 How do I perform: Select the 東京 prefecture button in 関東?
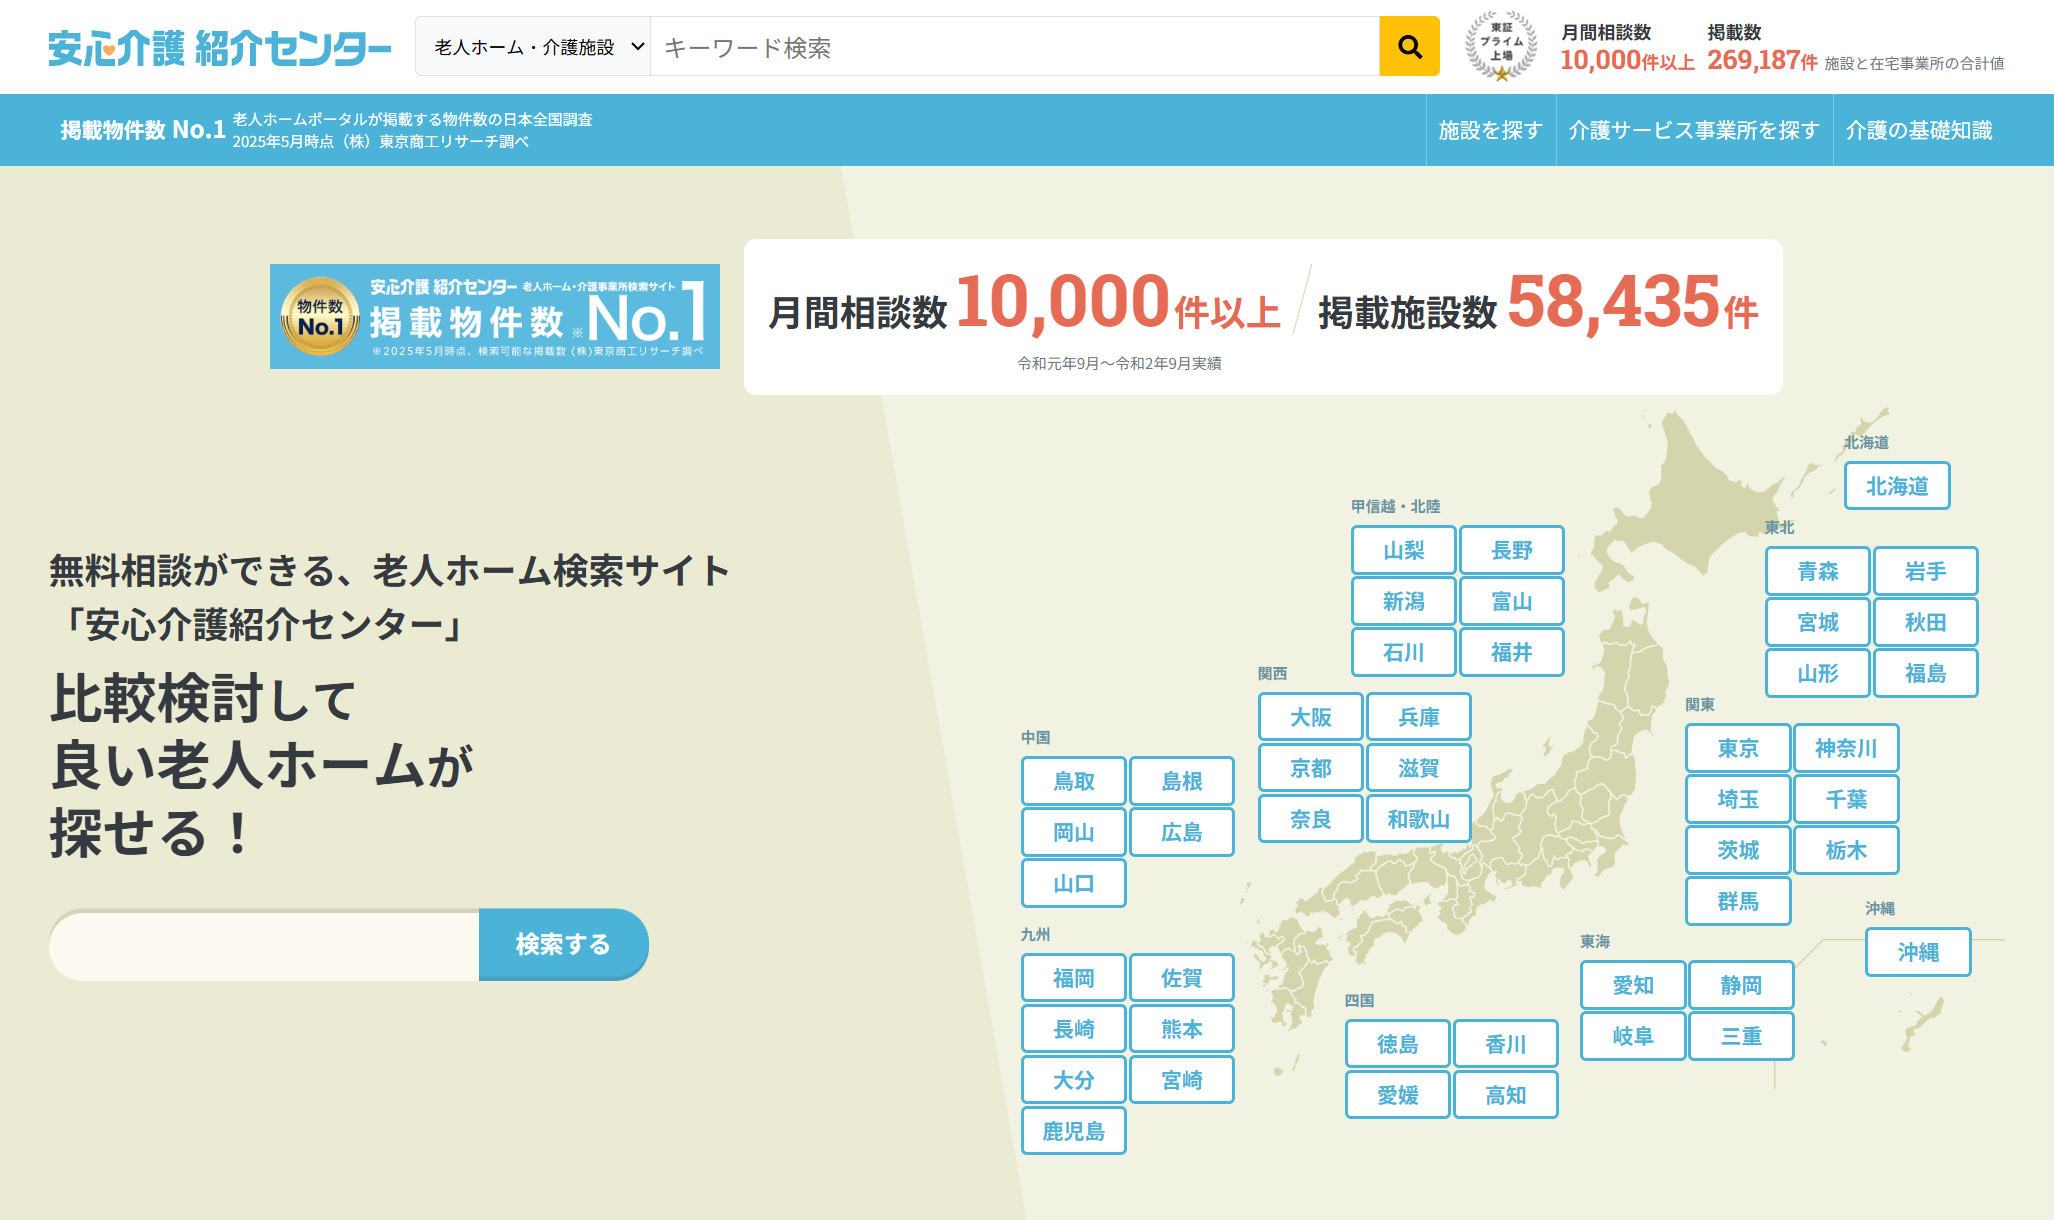[x=1738, y=748]
